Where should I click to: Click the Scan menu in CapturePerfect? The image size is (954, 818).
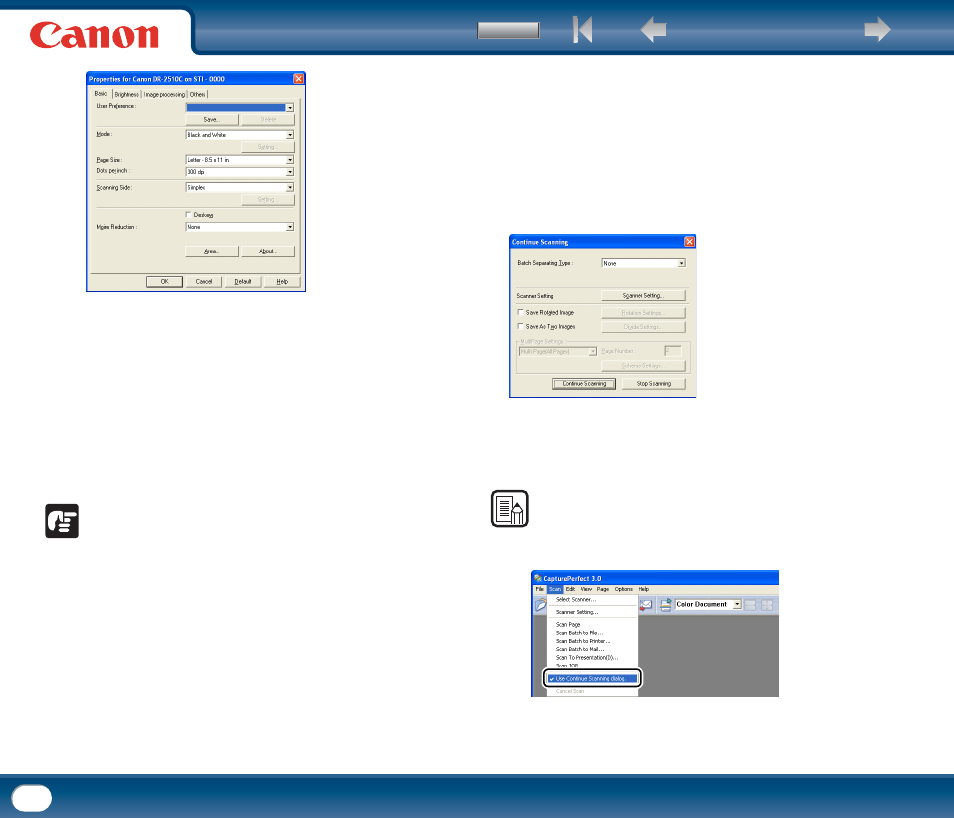(555, 589)
